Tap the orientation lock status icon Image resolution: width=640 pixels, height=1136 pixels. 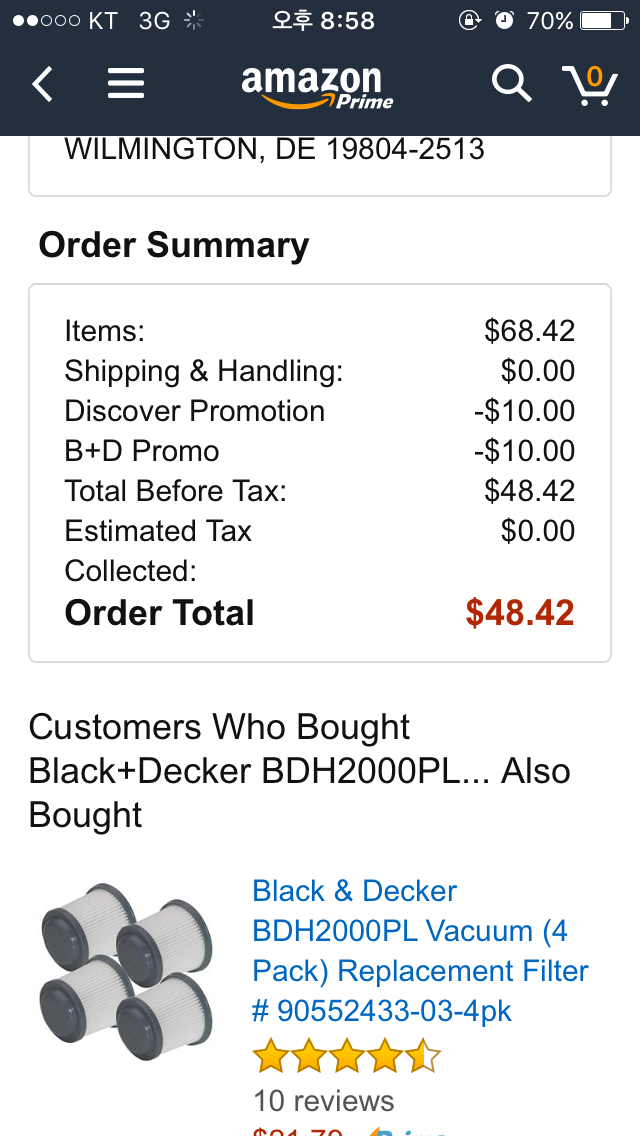tap(469, 21)
